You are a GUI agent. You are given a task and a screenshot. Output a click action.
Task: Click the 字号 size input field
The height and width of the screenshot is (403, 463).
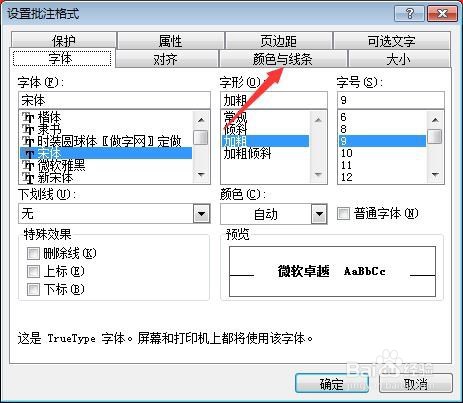391,100
